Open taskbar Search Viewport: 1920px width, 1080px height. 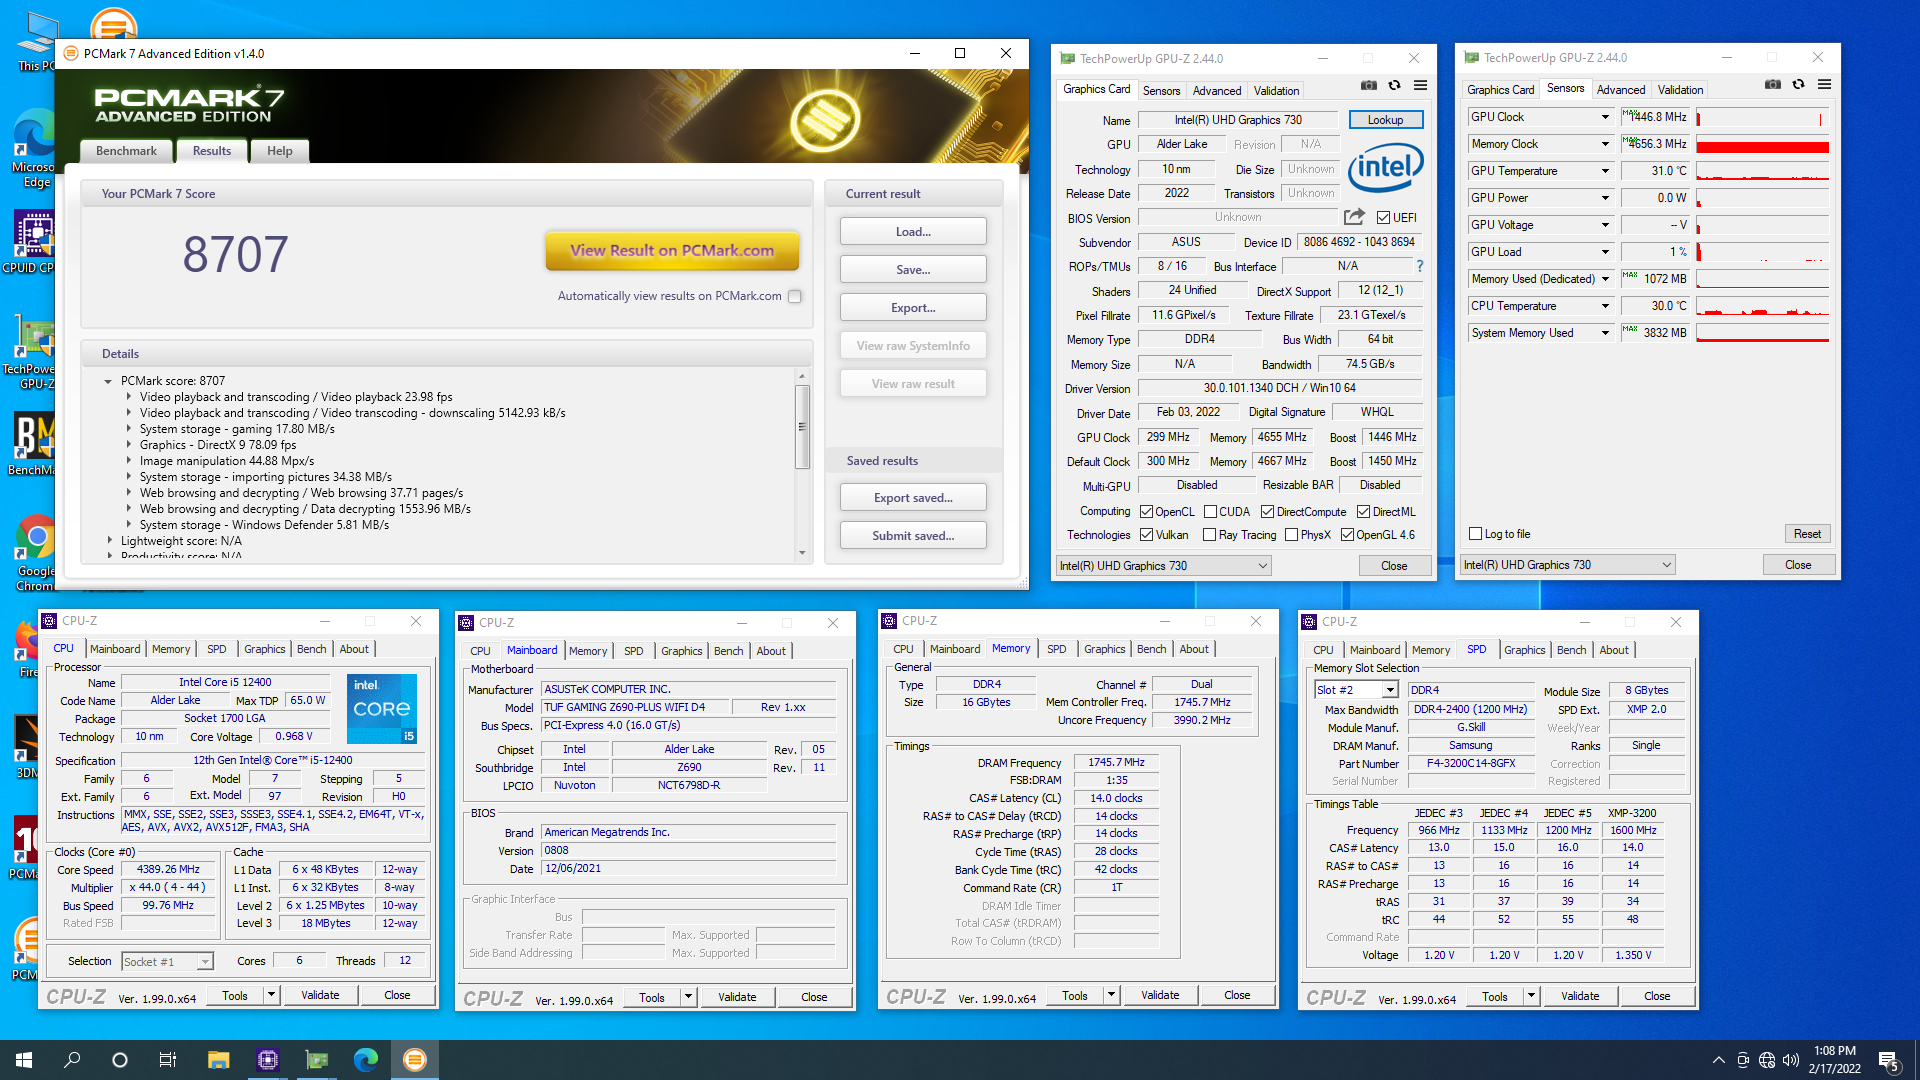72,1059
